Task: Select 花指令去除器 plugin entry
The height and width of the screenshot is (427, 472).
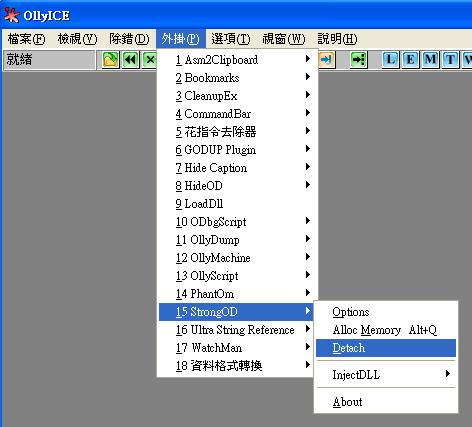Action: tap(236, 132)
